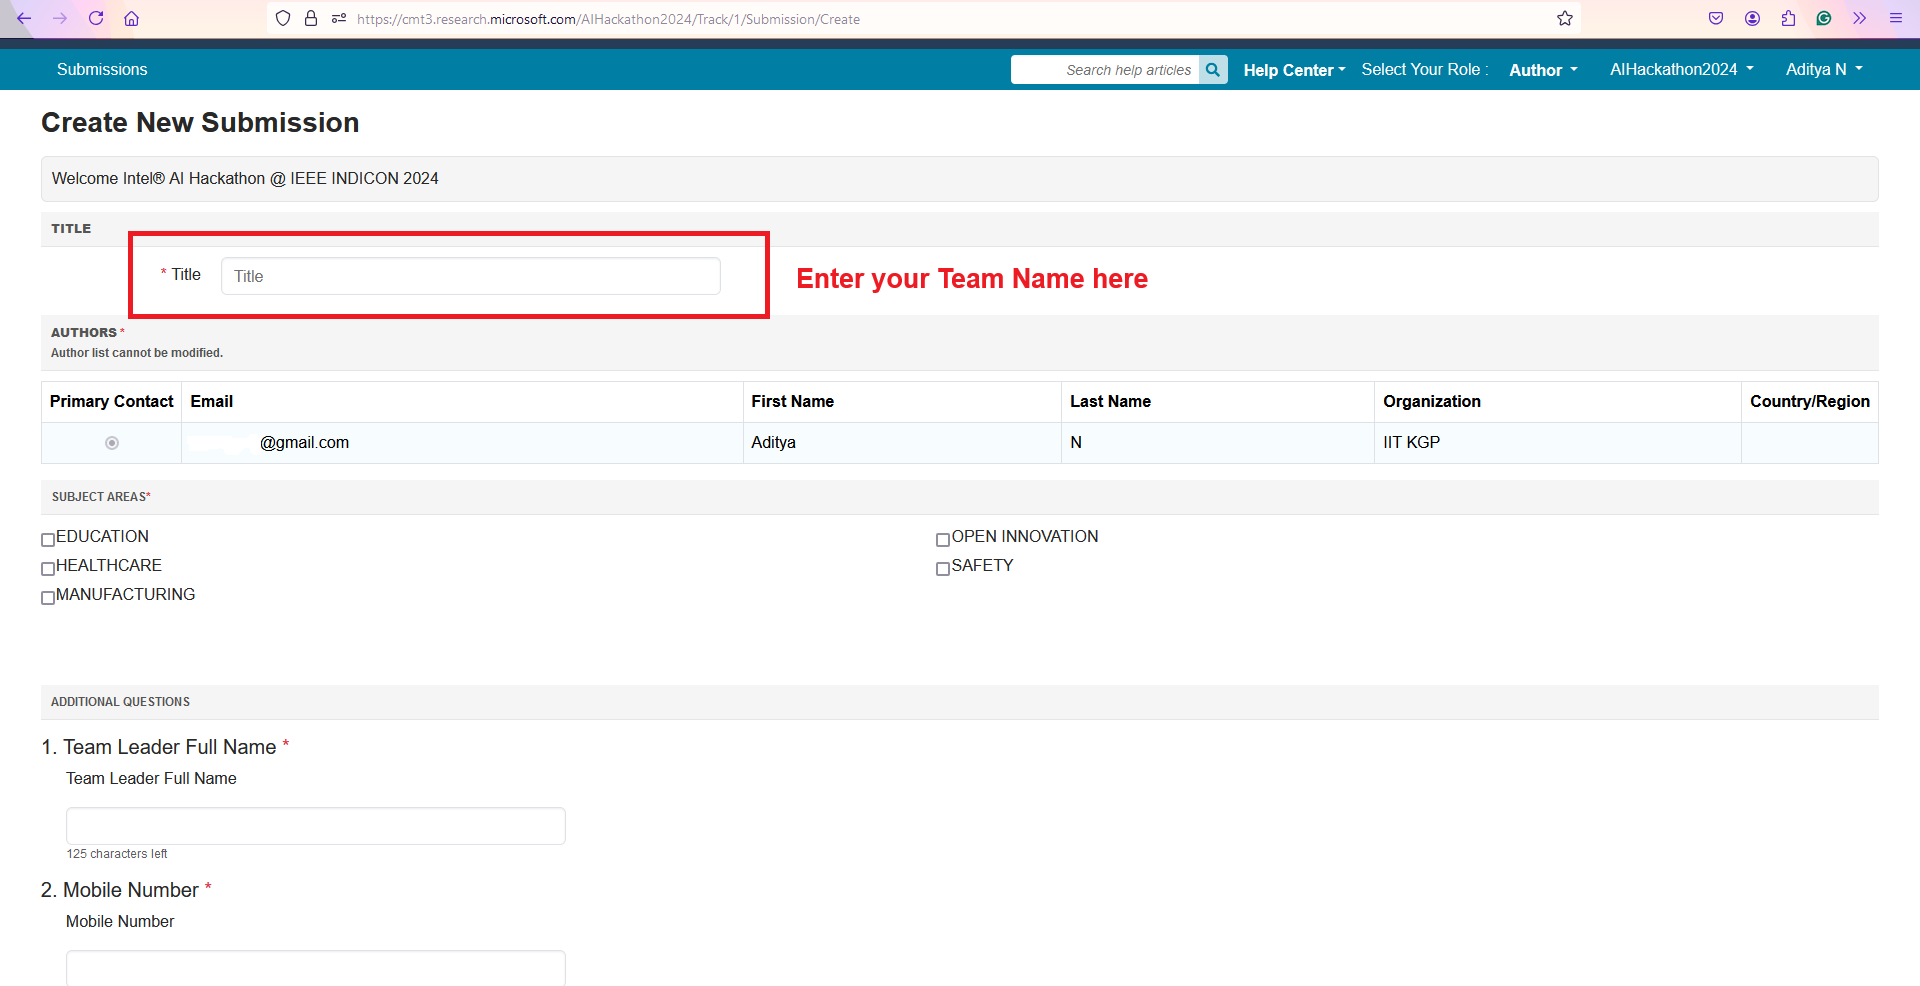1920x986 pixels.
Task: Check the MANUFACTURING subject area
Action: [48, 598]
